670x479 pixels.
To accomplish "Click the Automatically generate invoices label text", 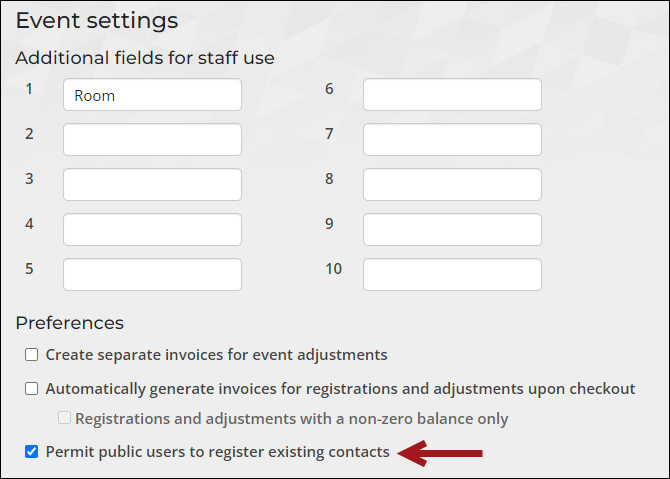I will (x=341, y=389).
